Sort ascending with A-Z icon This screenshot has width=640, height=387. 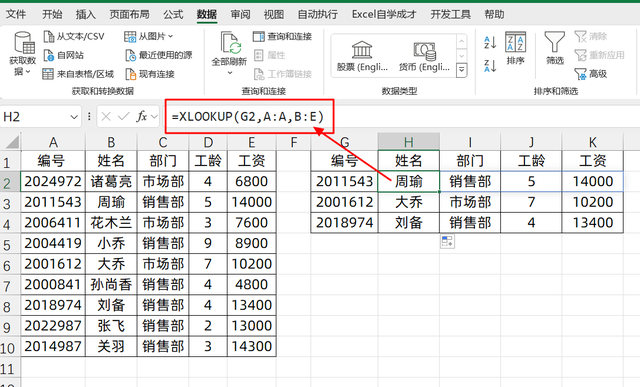pos(490,42)
